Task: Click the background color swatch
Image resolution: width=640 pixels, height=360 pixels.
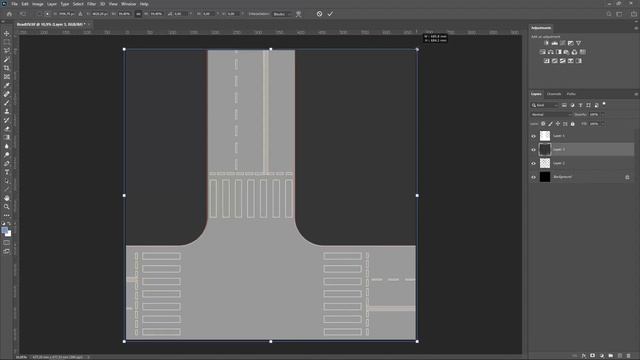Action: [9, 234]
